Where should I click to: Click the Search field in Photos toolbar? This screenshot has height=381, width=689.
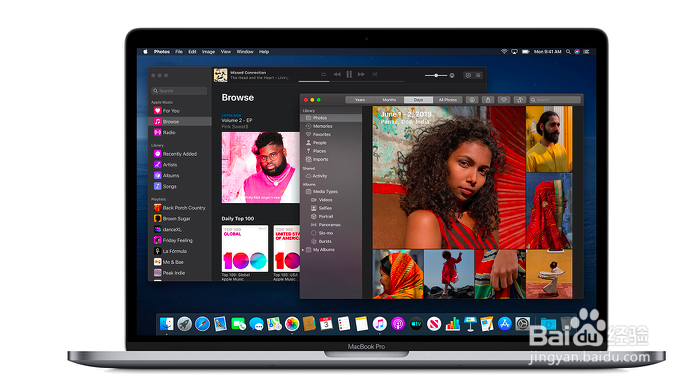click(555, 100)
